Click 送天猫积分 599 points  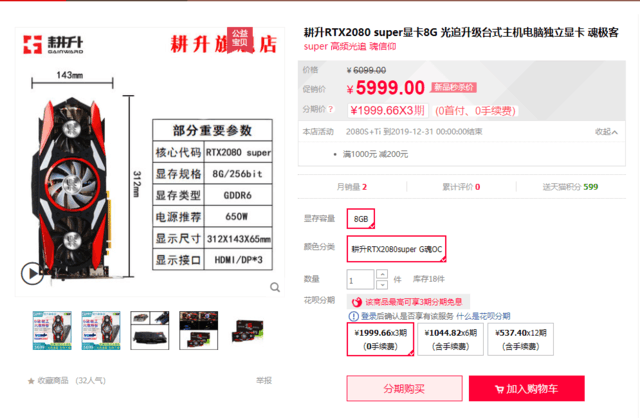click(570, 187)
